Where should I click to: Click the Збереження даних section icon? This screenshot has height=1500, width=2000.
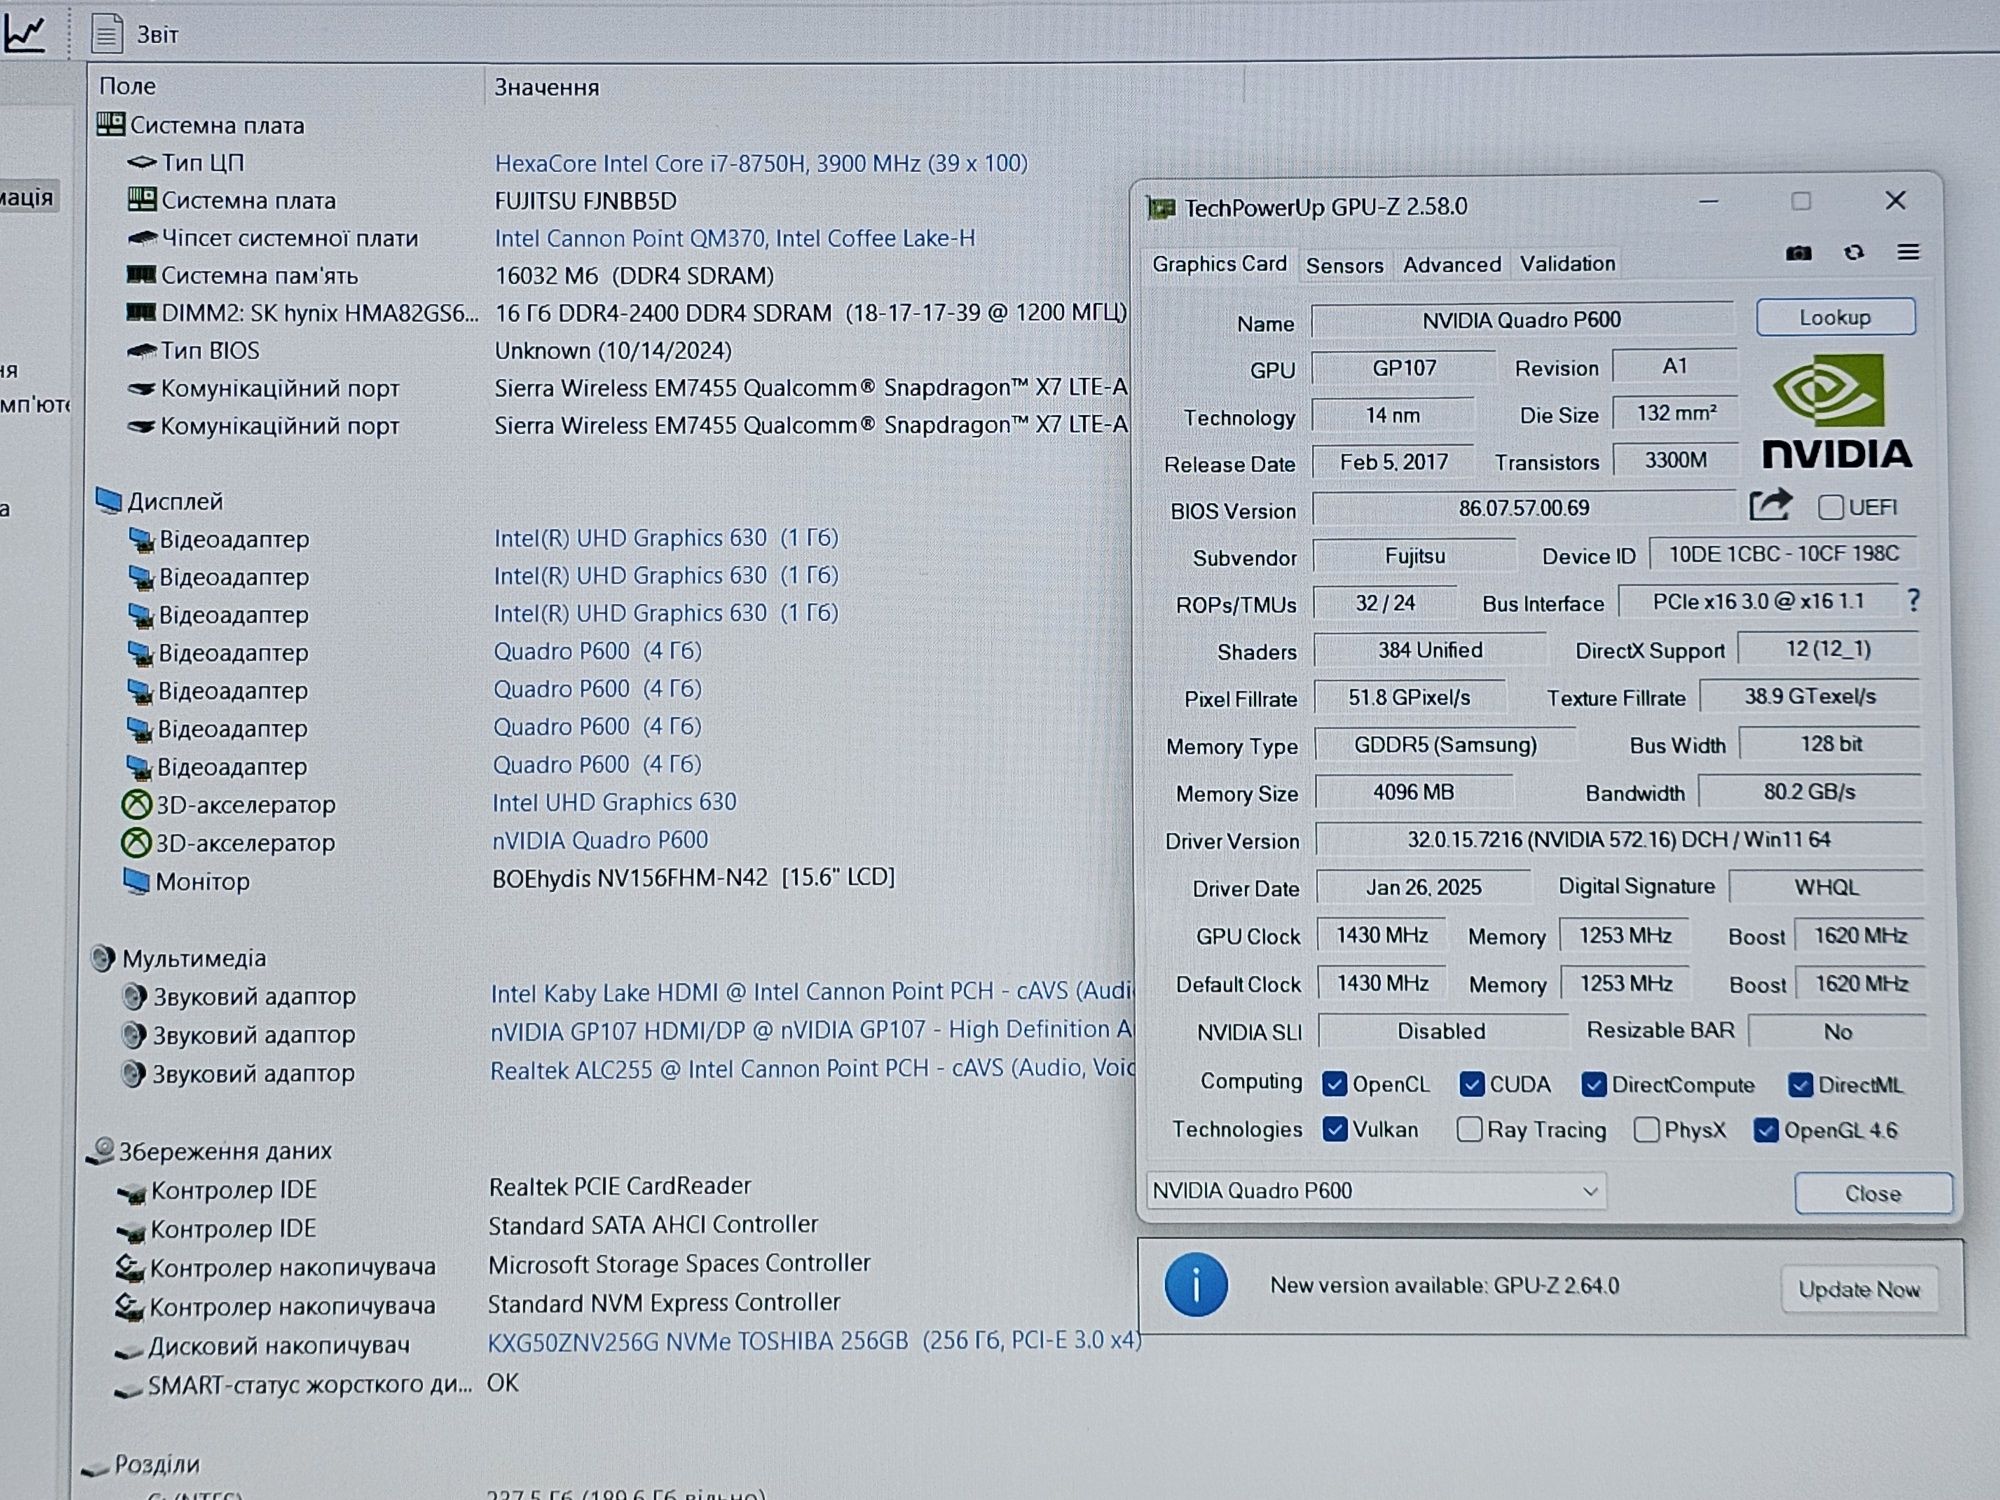100,1151
